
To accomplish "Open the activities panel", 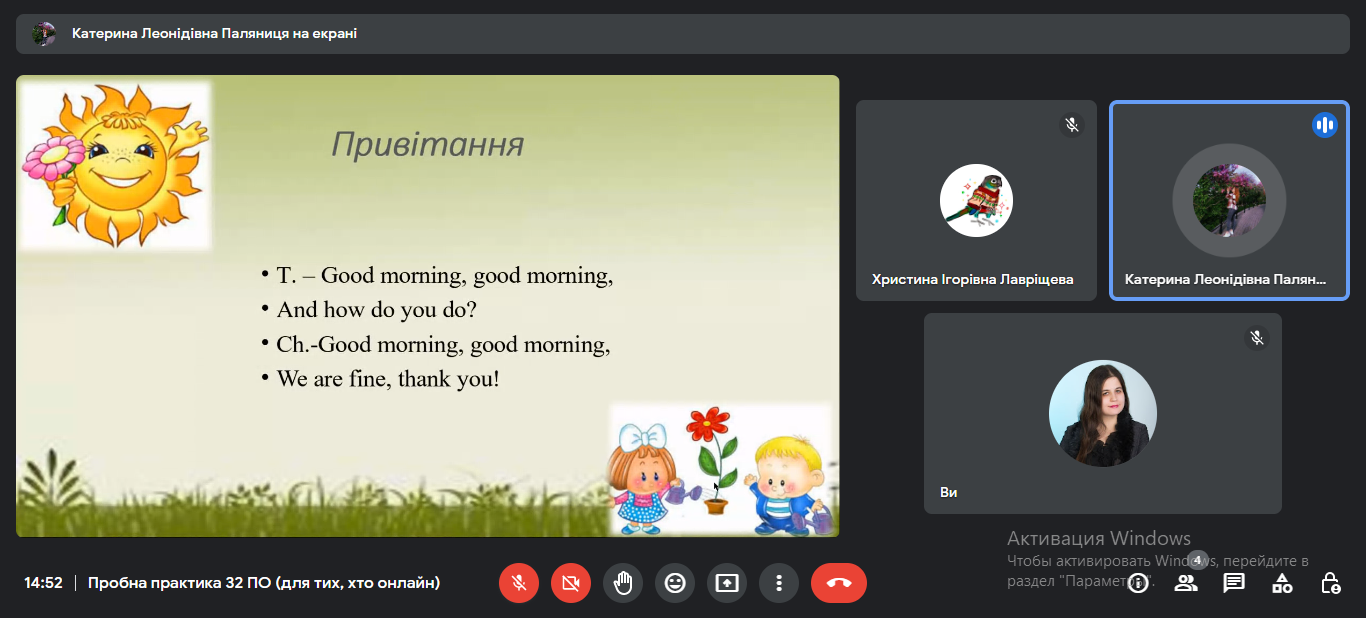I will point(1282,583).
